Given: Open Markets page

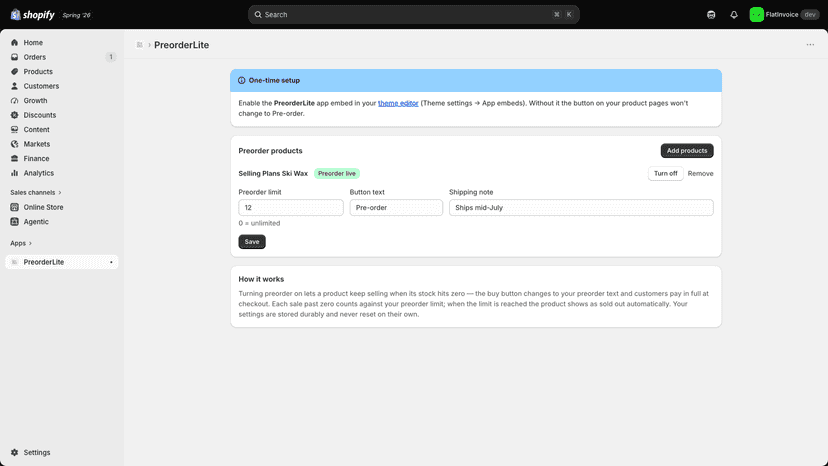Looking at the screenshot, I should [36, 144].
